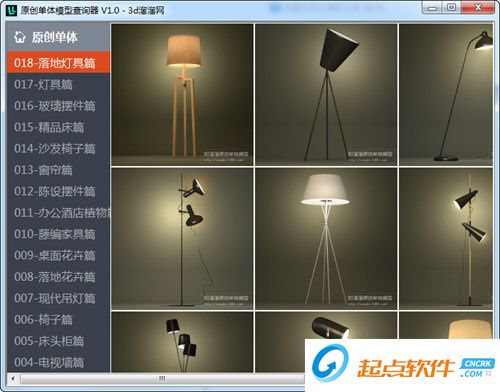Maximize the model viewer window

point(452,8)
